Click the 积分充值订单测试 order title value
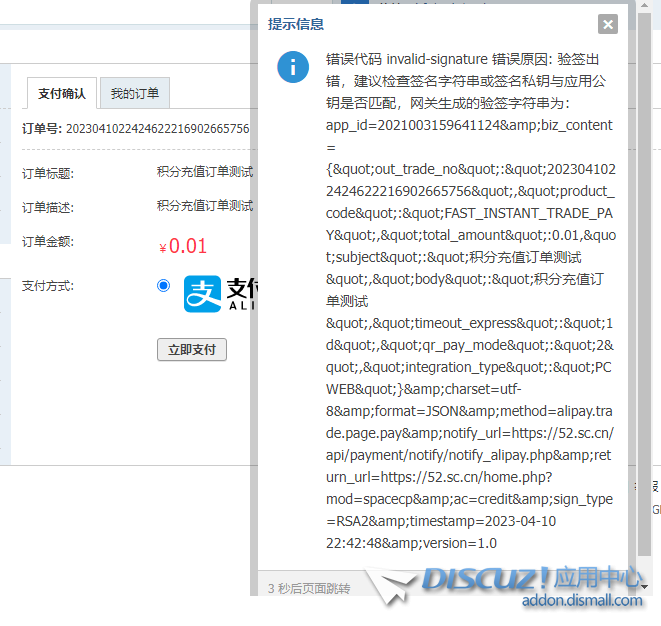Image resolution: width=661 pixels, height=626 pixels. (x=205, y=172)
